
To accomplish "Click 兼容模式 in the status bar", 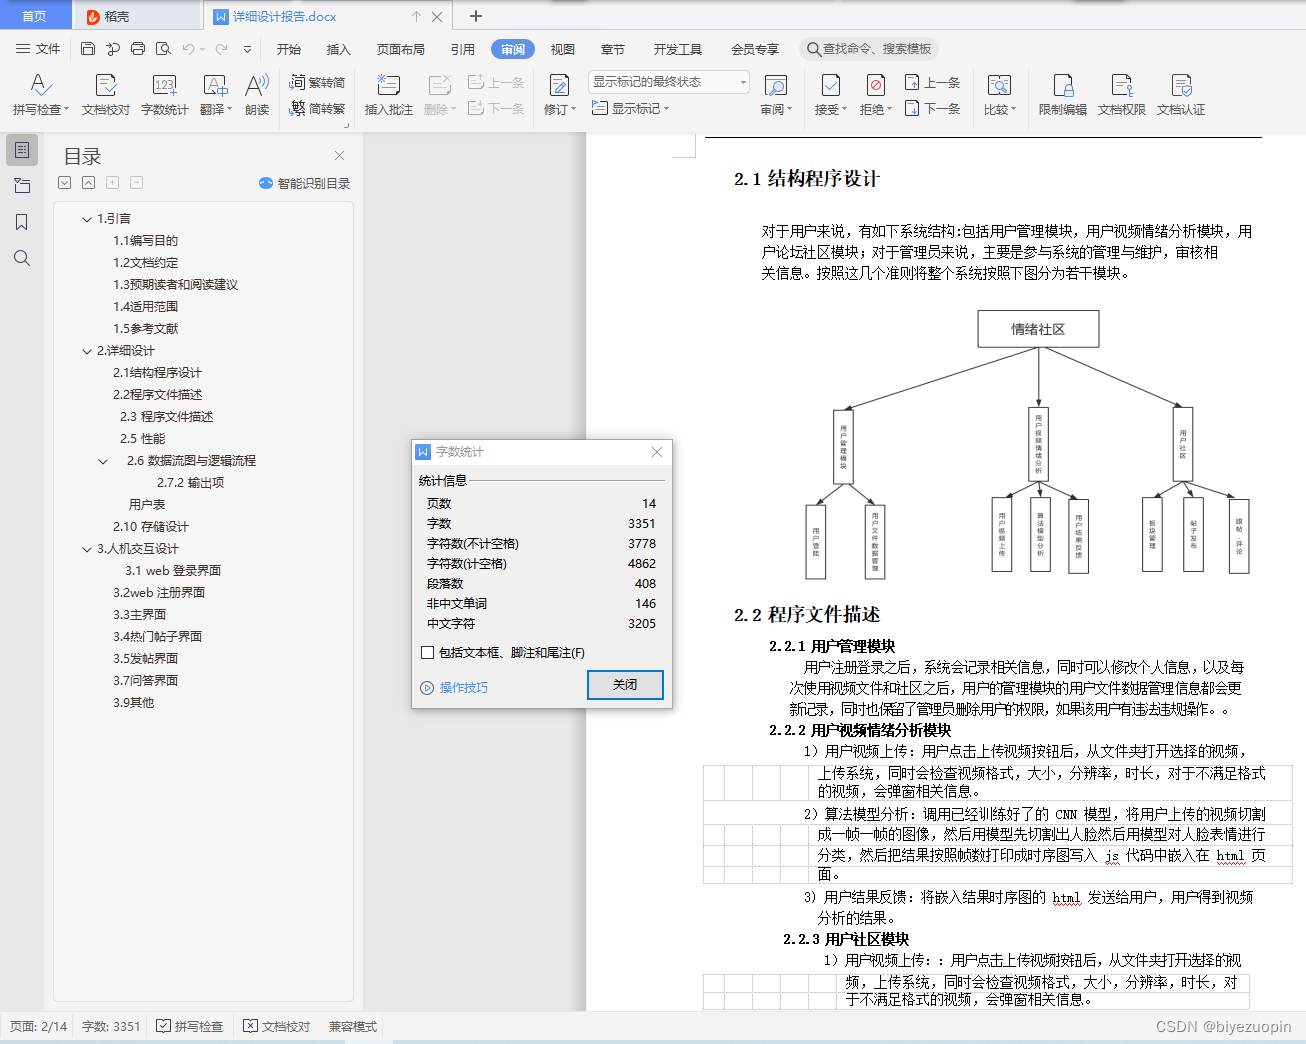I will pyautogui.click(x=353, y=1026).
